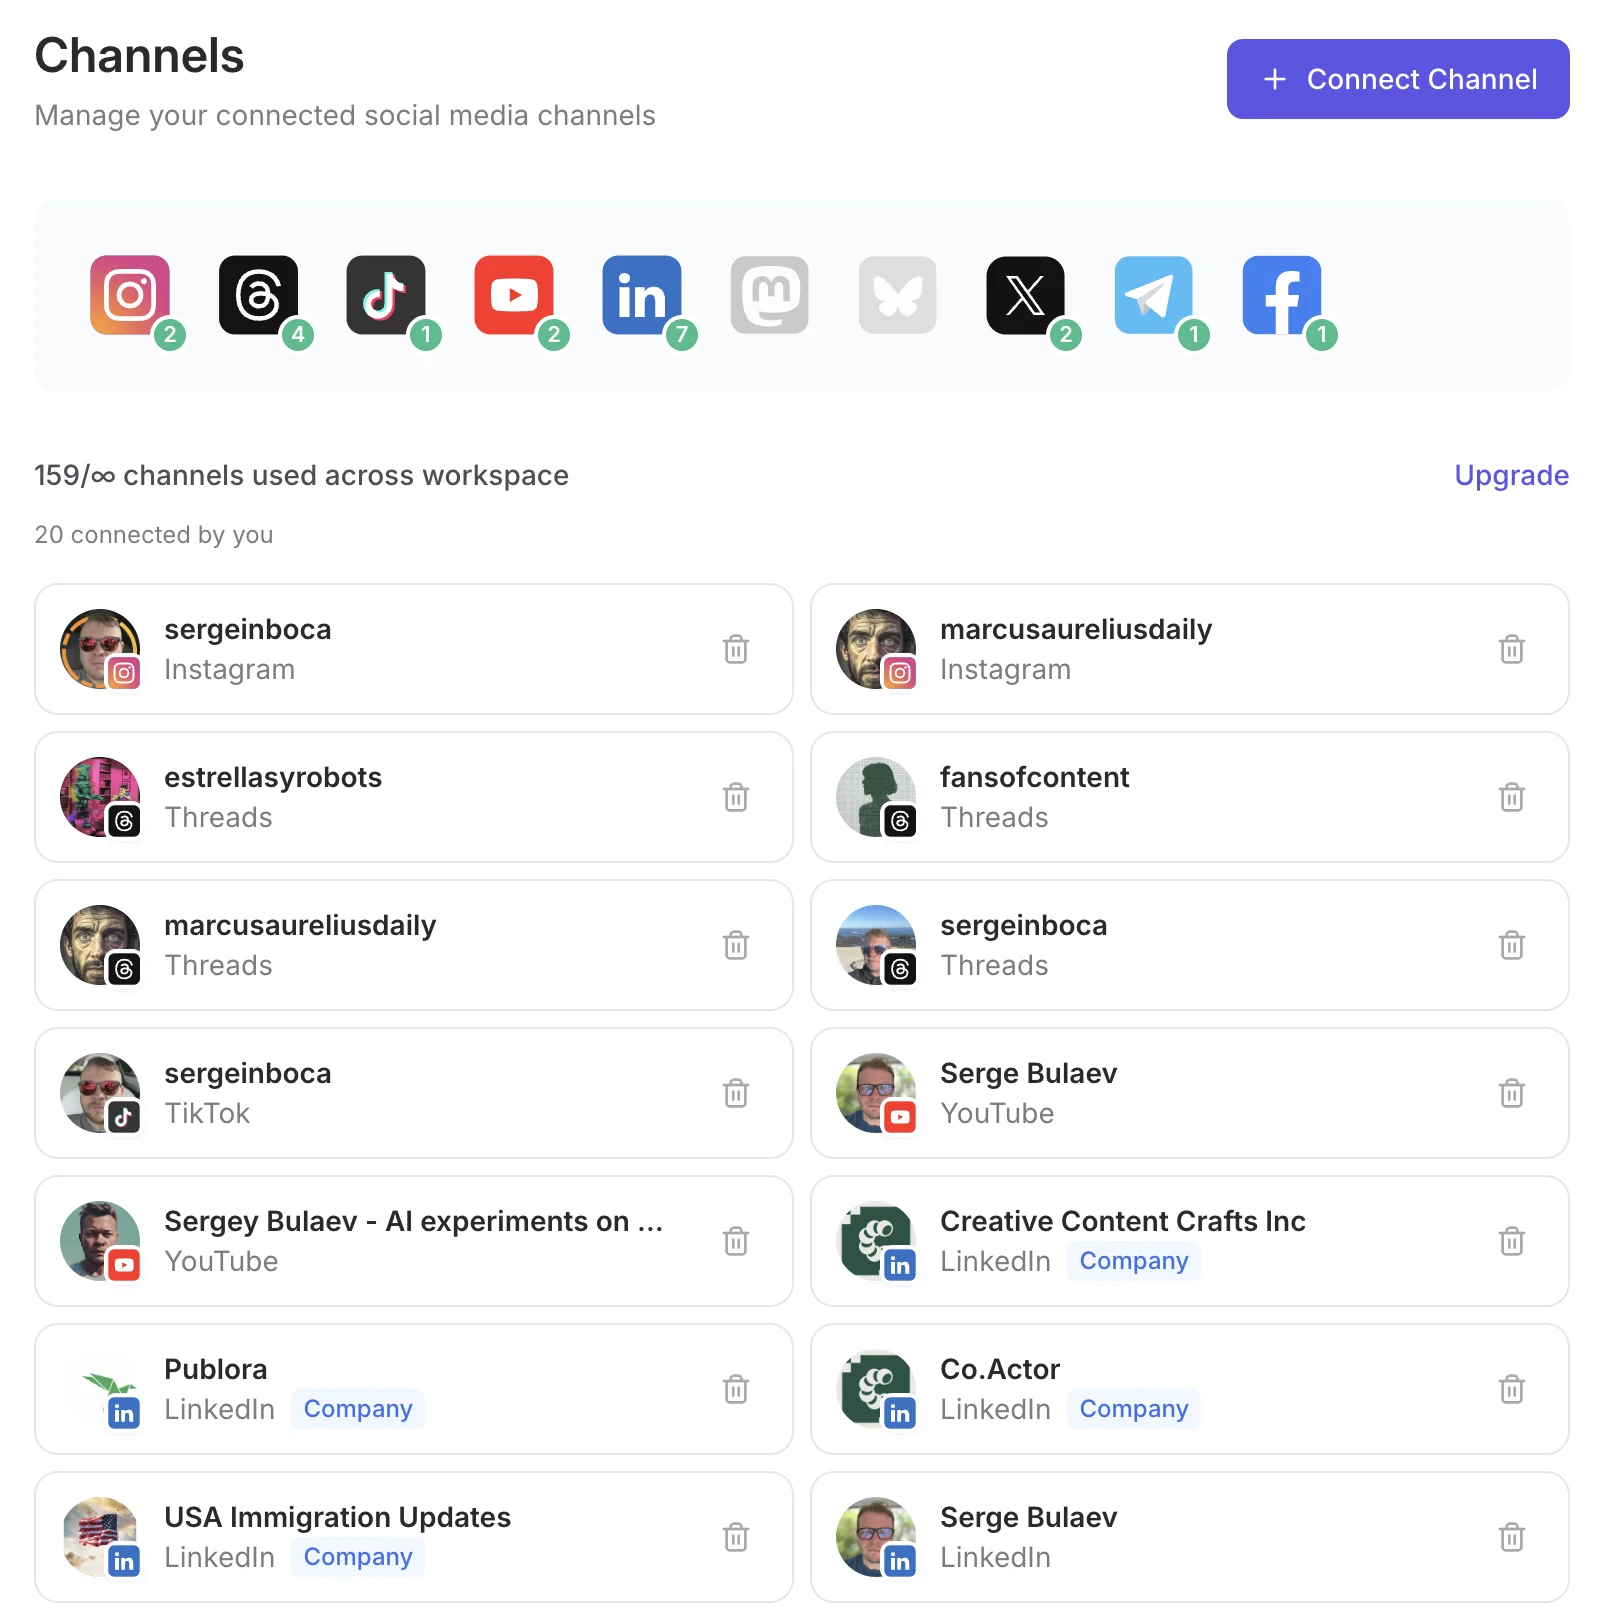1598x1611 pixels.
Task: Choose the TikTok platform icon
Action: click(x=386, y=295)
